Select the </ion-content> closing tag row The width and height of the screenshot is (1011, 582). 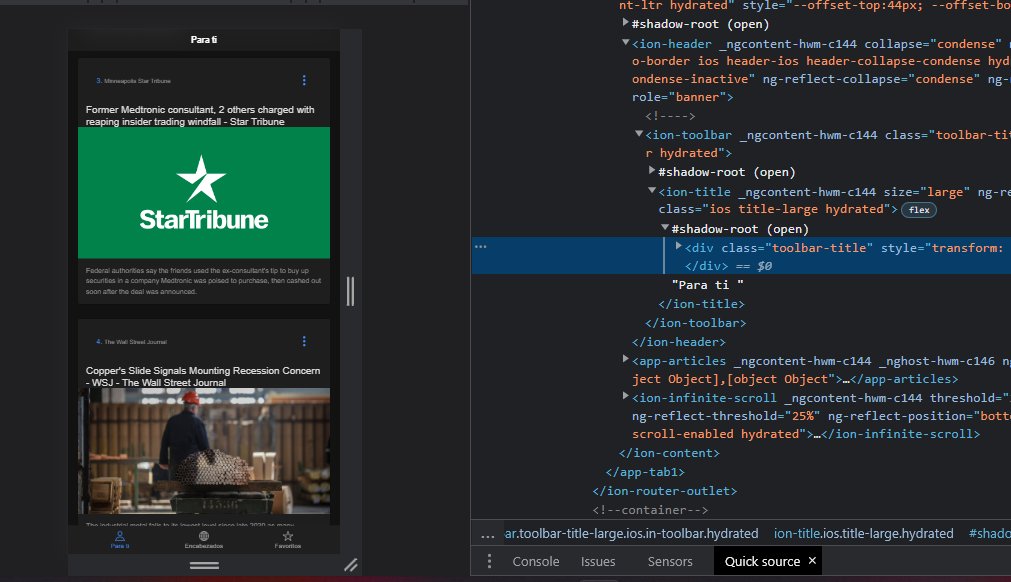669,453
